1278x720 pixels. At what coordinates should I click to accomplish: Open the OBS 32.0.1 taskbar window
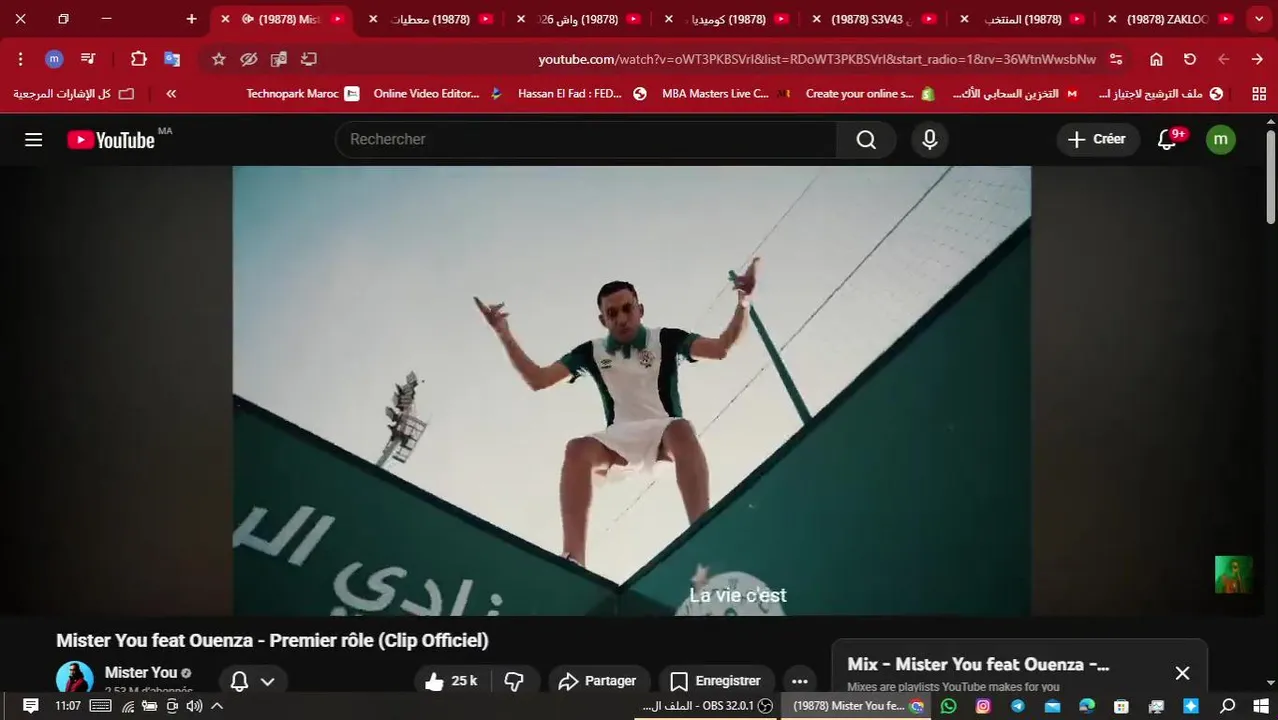point(707,706)
